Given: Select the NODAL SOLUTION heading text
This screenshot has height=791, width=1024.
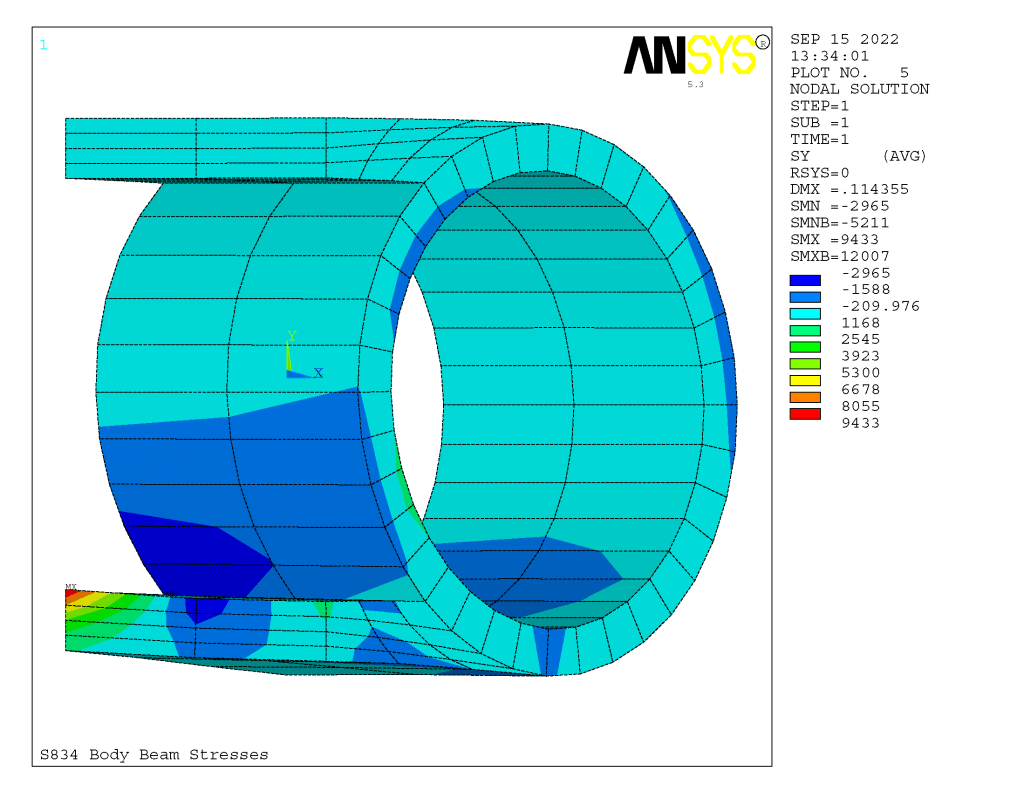Looking at the screenshot, I should point(859,89).
